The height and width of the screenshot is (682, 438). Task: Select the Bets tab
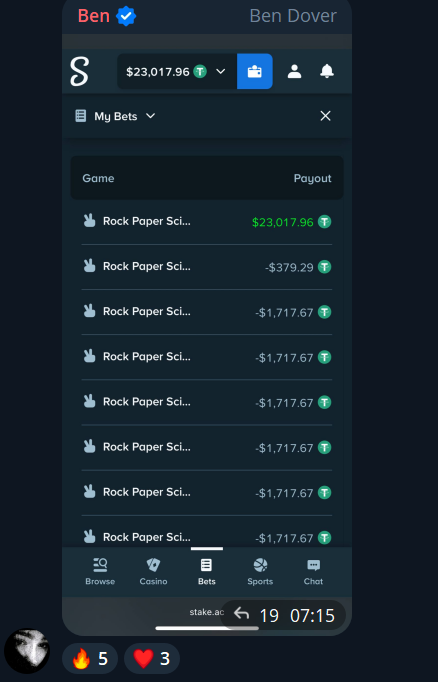207,572
